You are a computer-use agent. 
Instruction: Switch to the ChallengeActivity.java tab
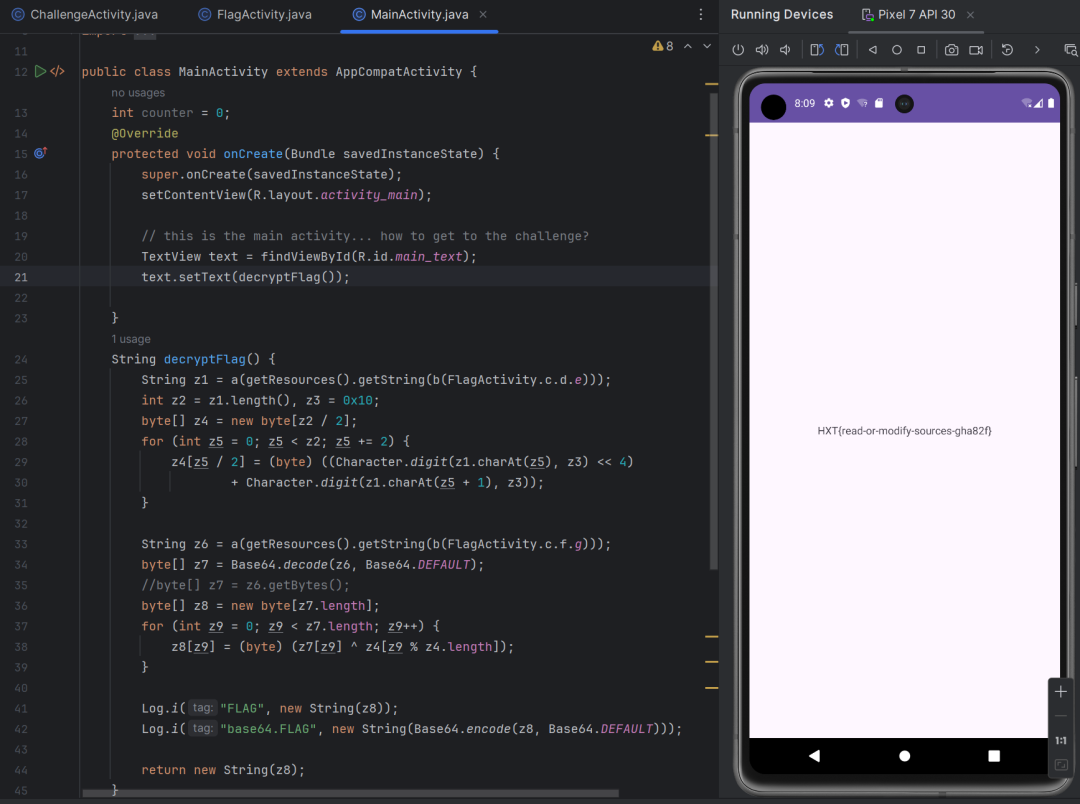tap(85, 14)
